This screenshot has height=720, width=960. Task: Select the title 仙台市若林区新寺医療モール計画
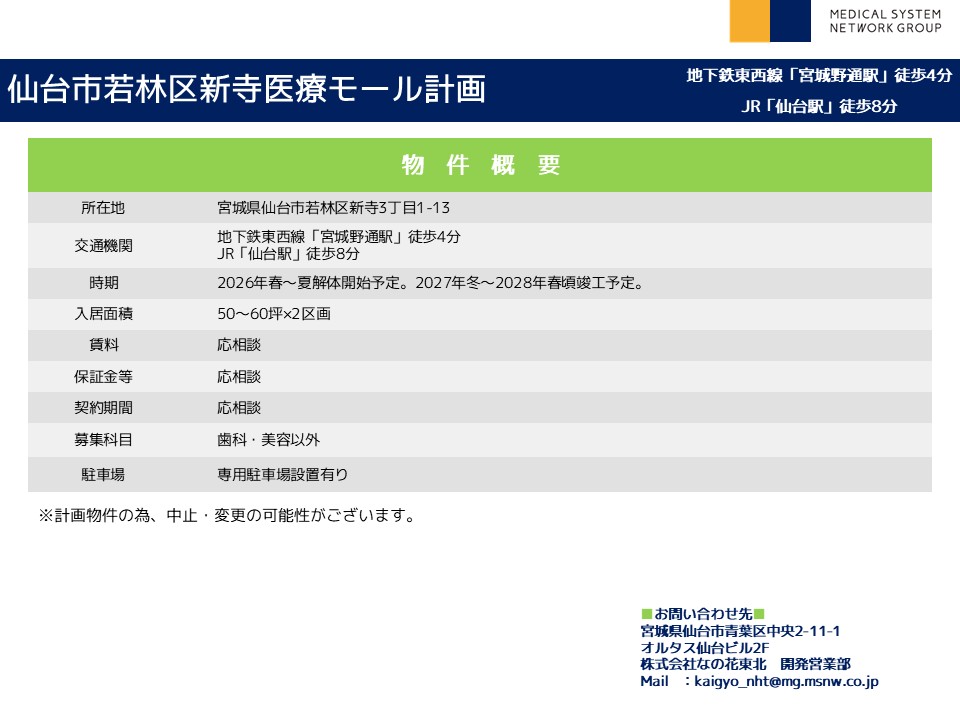[x=246, y=89]
